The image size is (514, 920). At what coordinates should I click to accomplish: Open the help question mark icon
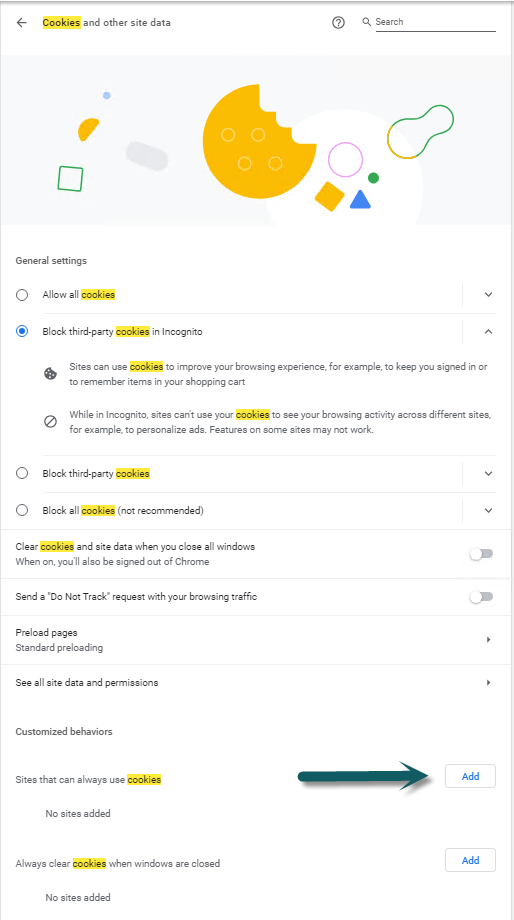338,23
